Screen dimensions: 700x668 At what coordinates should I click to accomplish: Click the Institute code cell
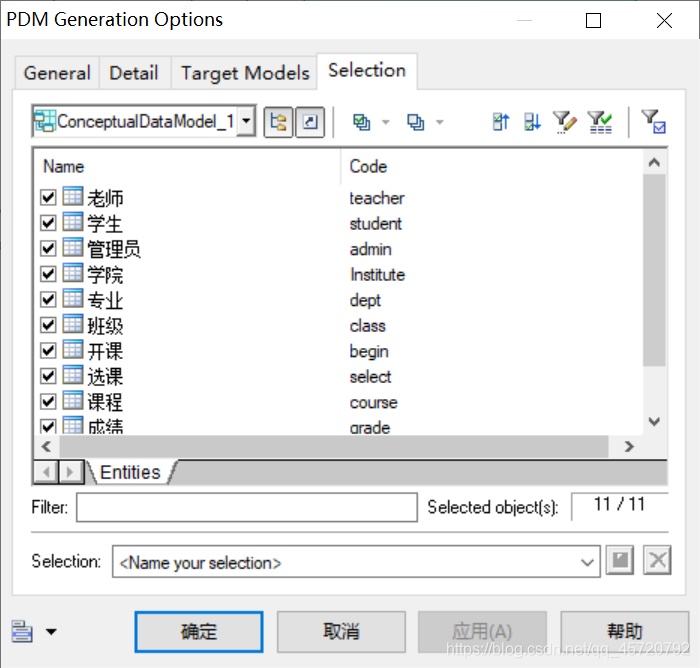tap(377, 275)
